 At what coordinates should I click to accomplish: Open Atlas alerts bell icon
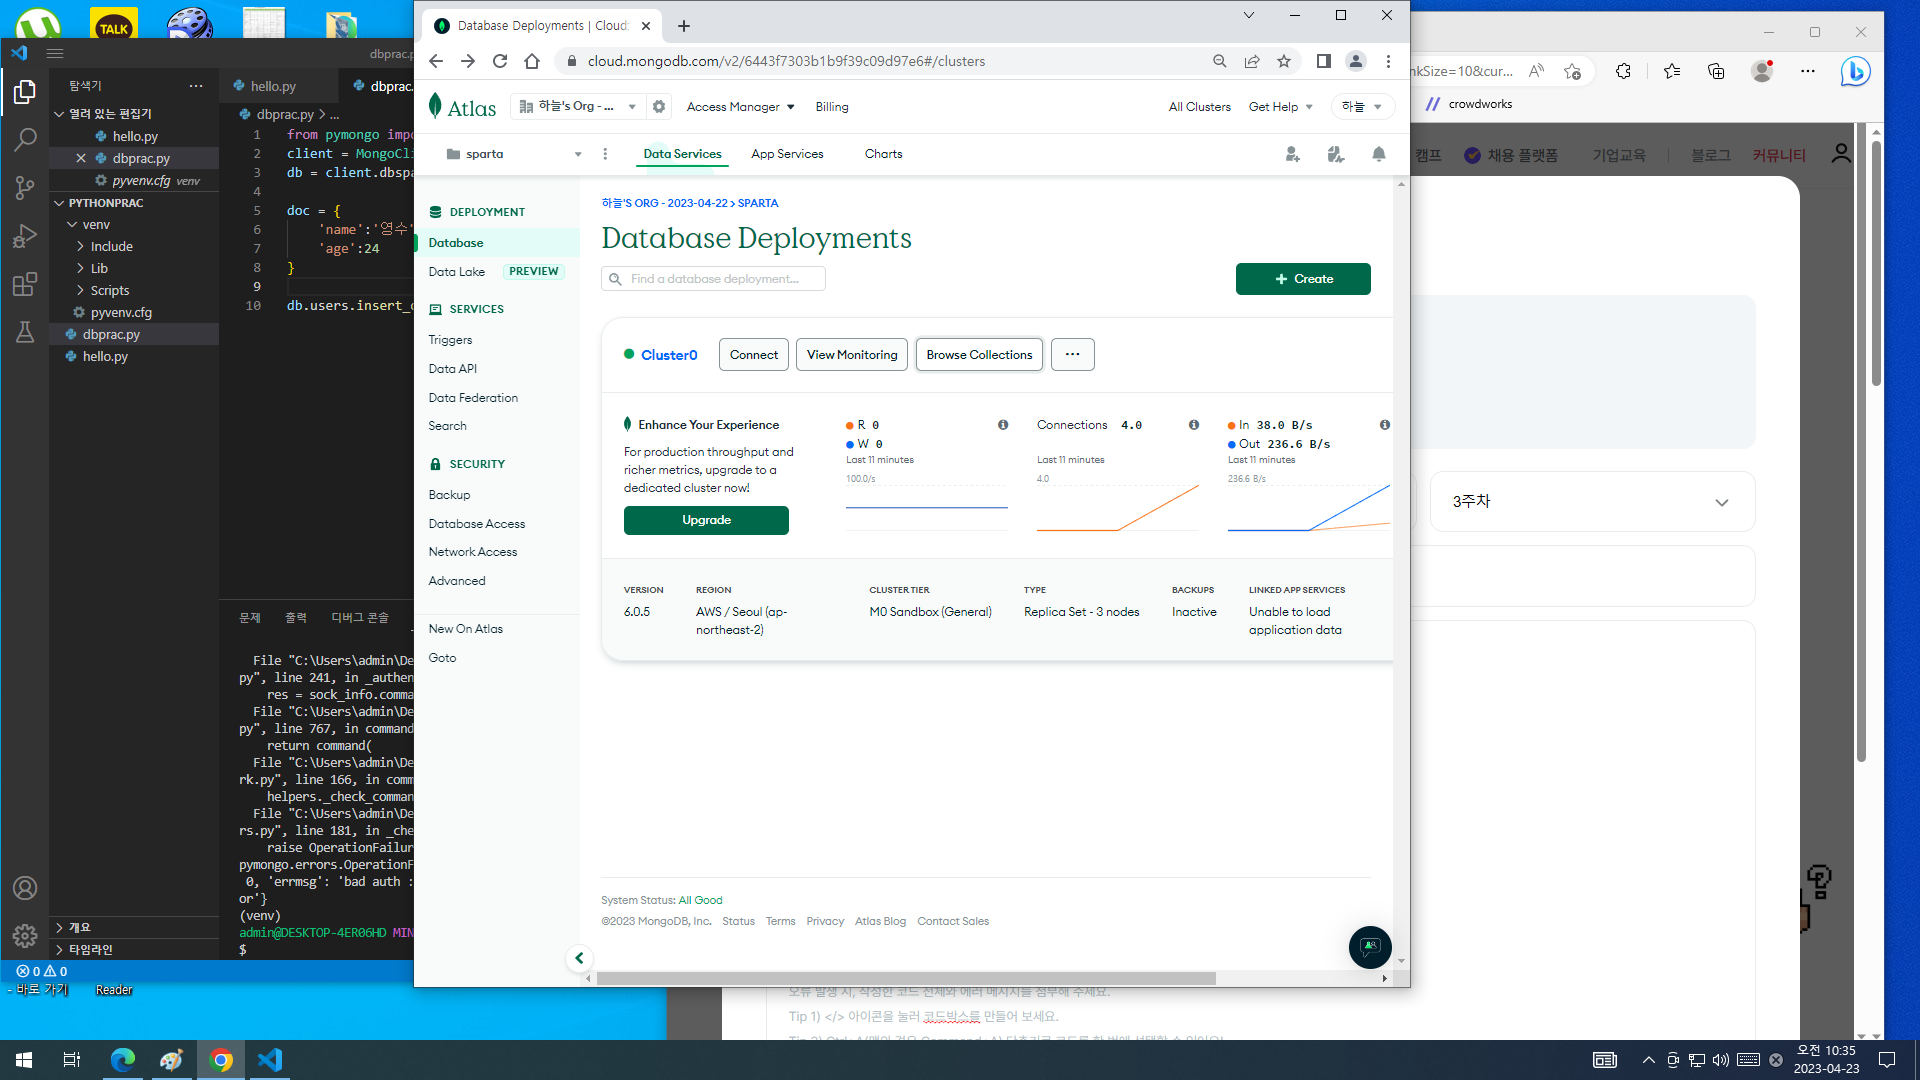tap(1379, 154)
